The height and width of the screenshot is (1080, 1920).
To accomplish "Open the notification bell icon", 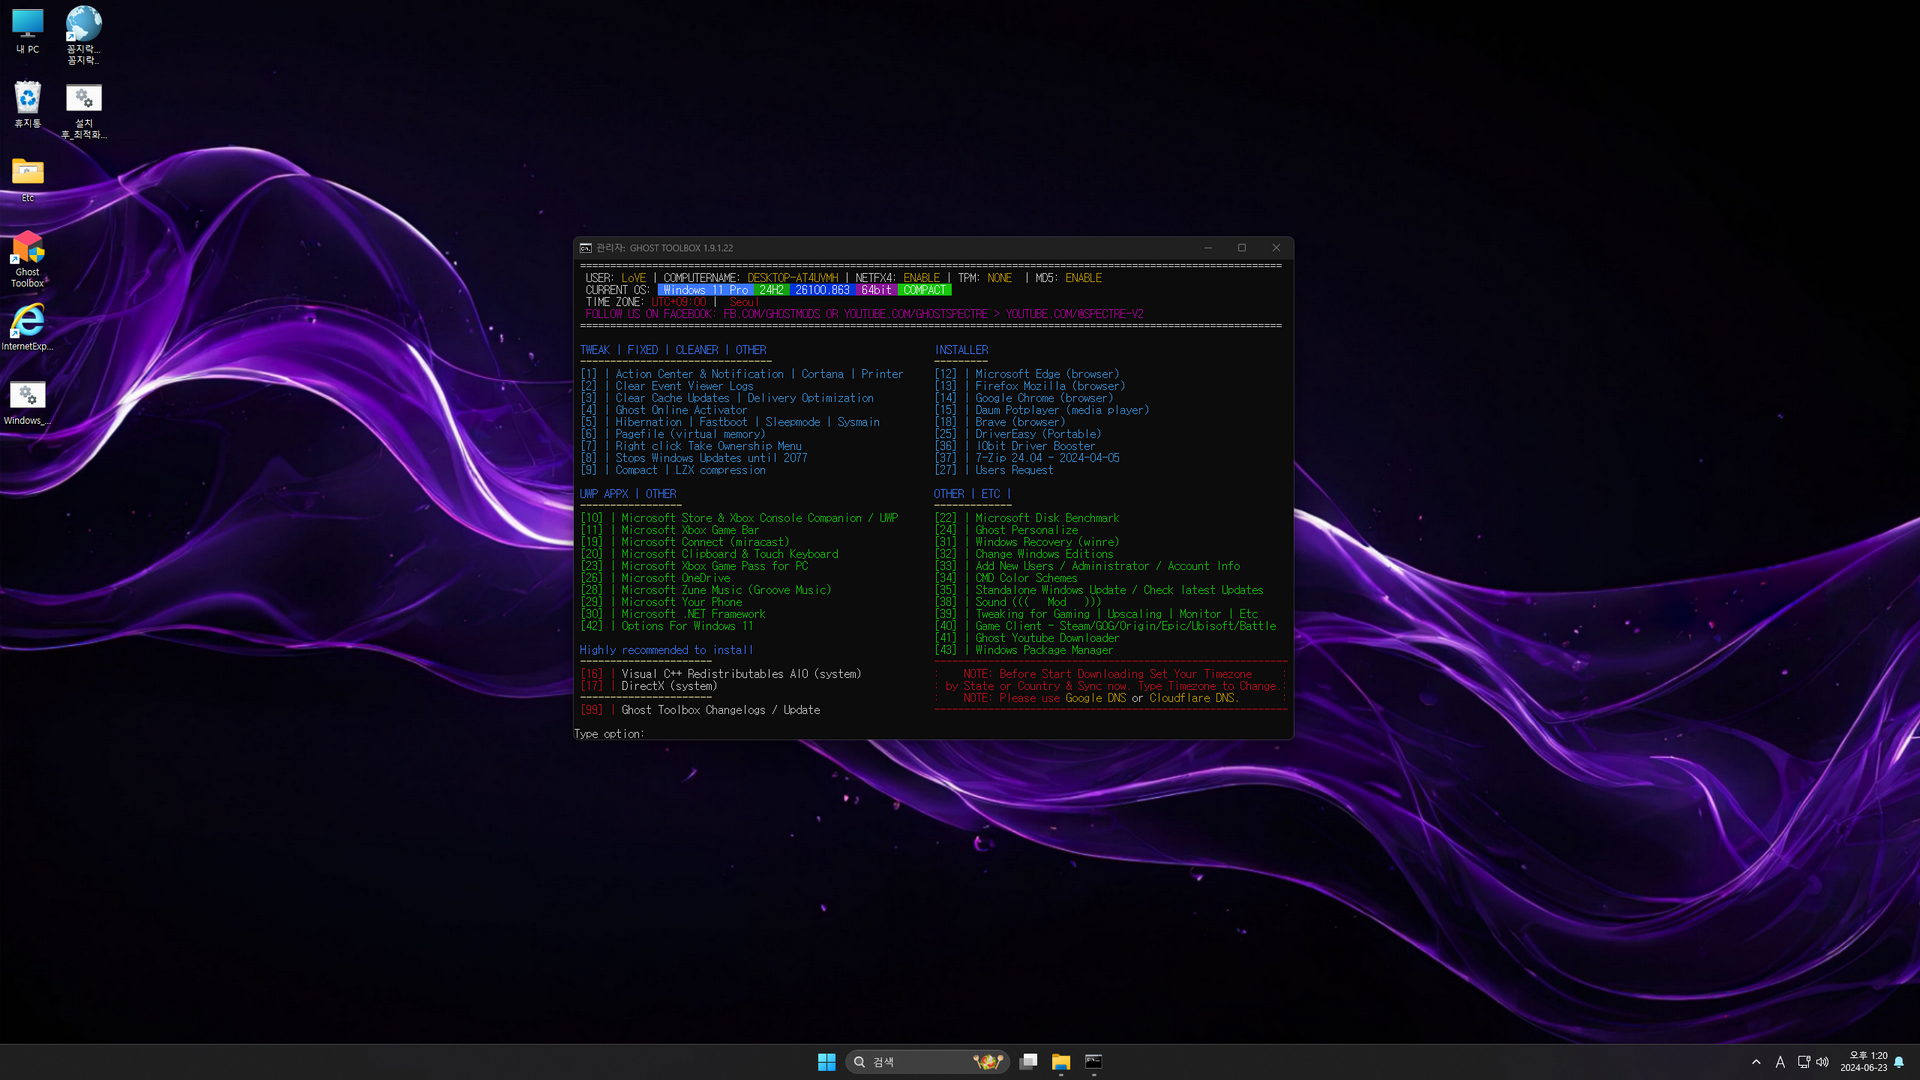I will coord(1898,1062).
